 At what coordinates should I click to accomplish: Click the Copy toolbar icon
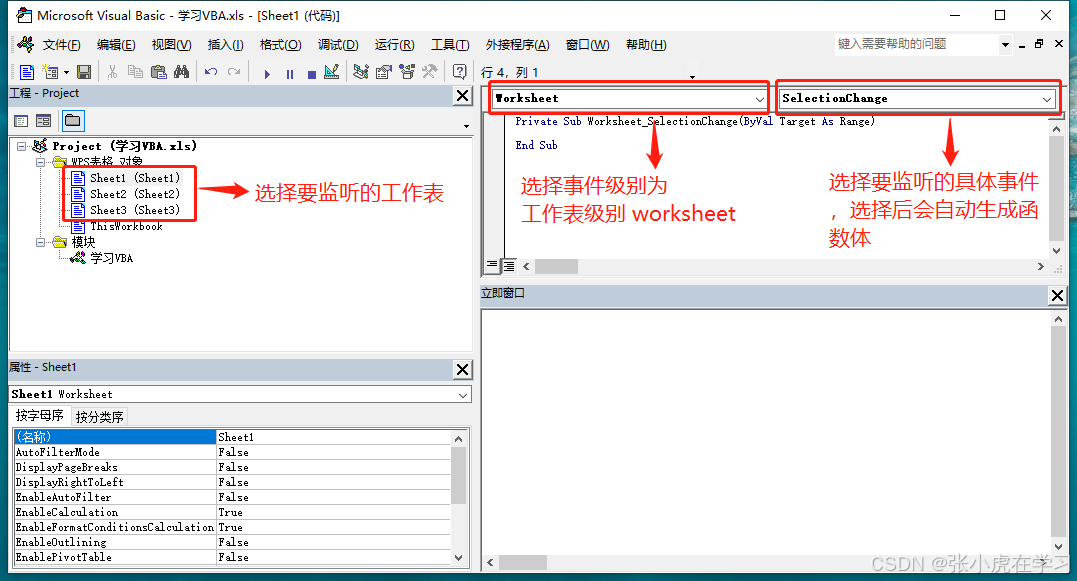135,72
